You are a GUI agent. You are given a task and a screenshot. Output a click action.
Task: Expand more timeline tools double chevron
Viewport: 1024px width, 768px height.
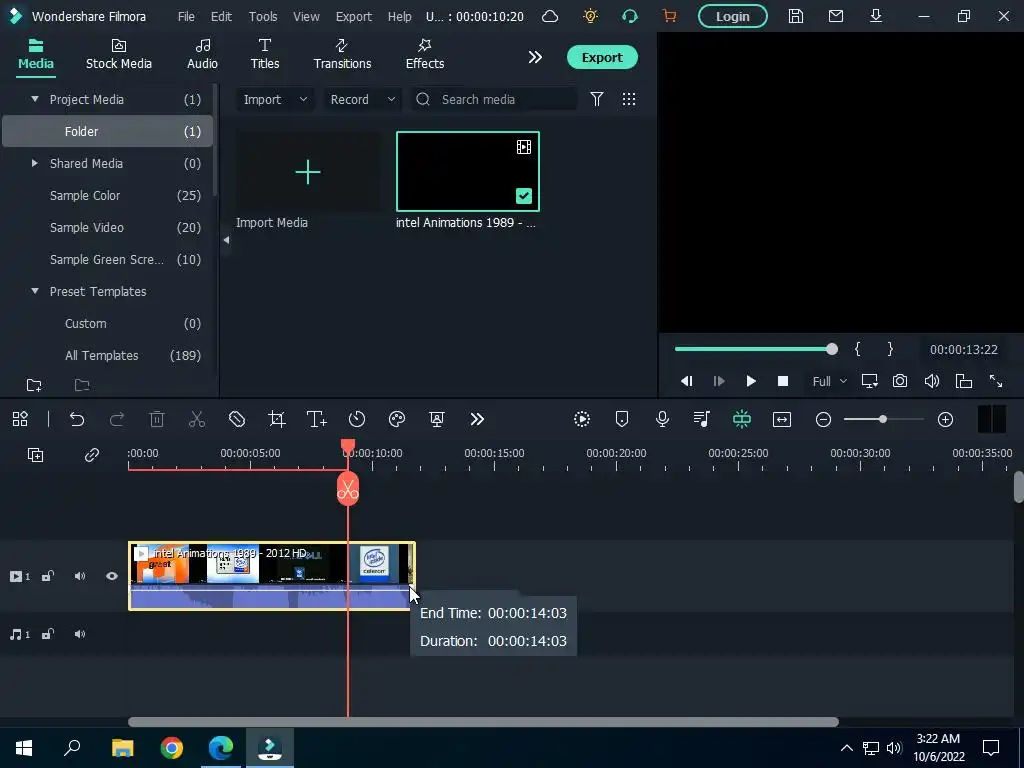point(477,419)
